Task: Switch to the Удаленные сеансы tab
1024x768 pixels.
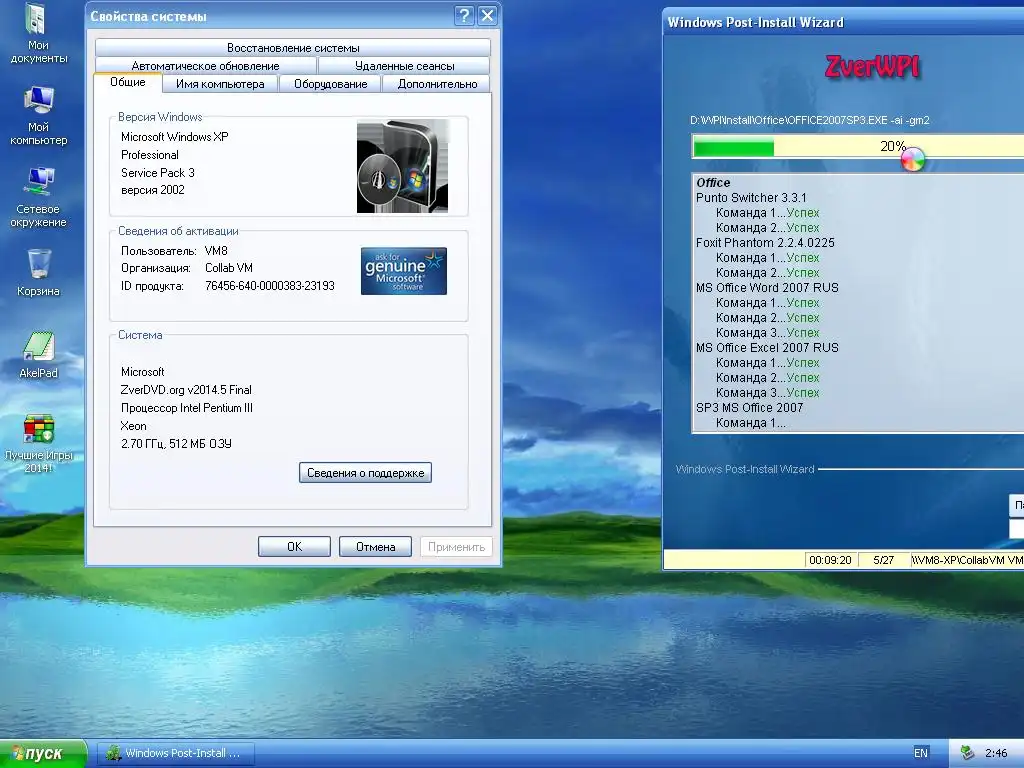Action: [404, 66]
